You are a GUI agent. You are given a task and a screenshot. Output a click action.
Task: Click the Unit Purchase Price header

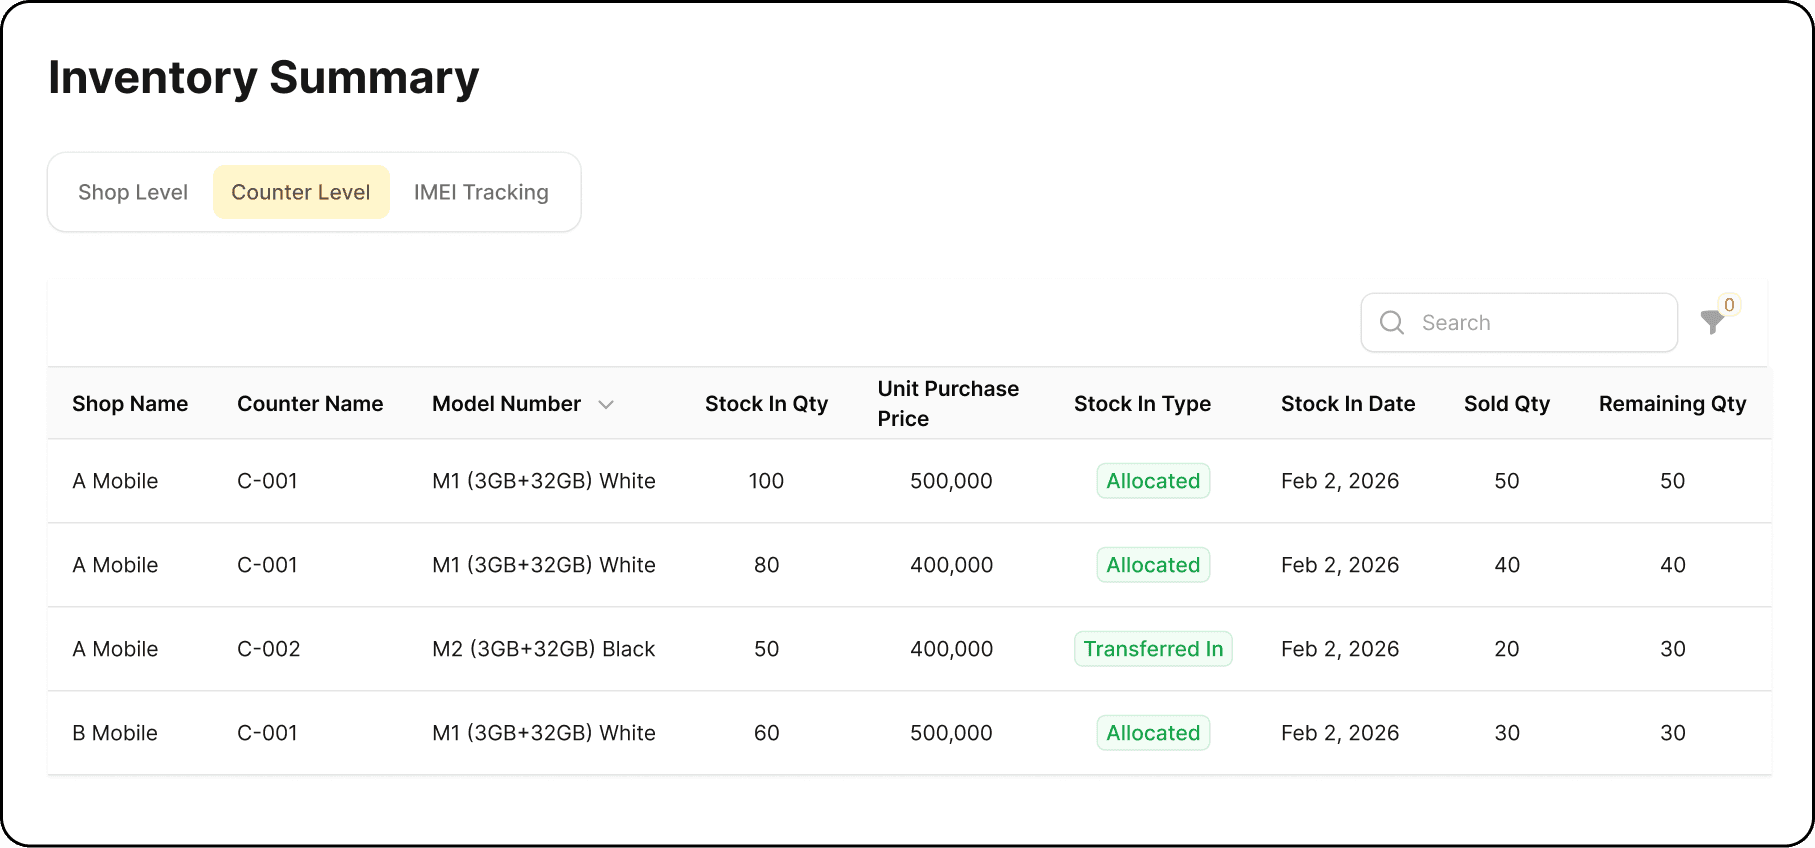[x=948, y=404]
